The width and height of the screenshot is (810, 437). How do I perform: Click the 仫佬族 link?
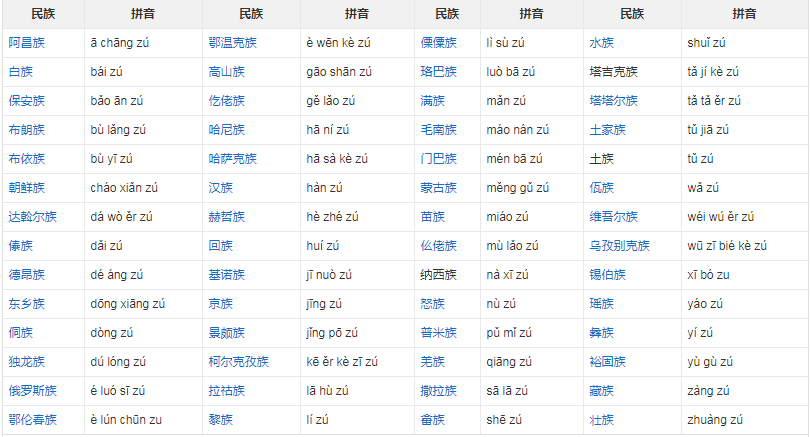(439, 245)
